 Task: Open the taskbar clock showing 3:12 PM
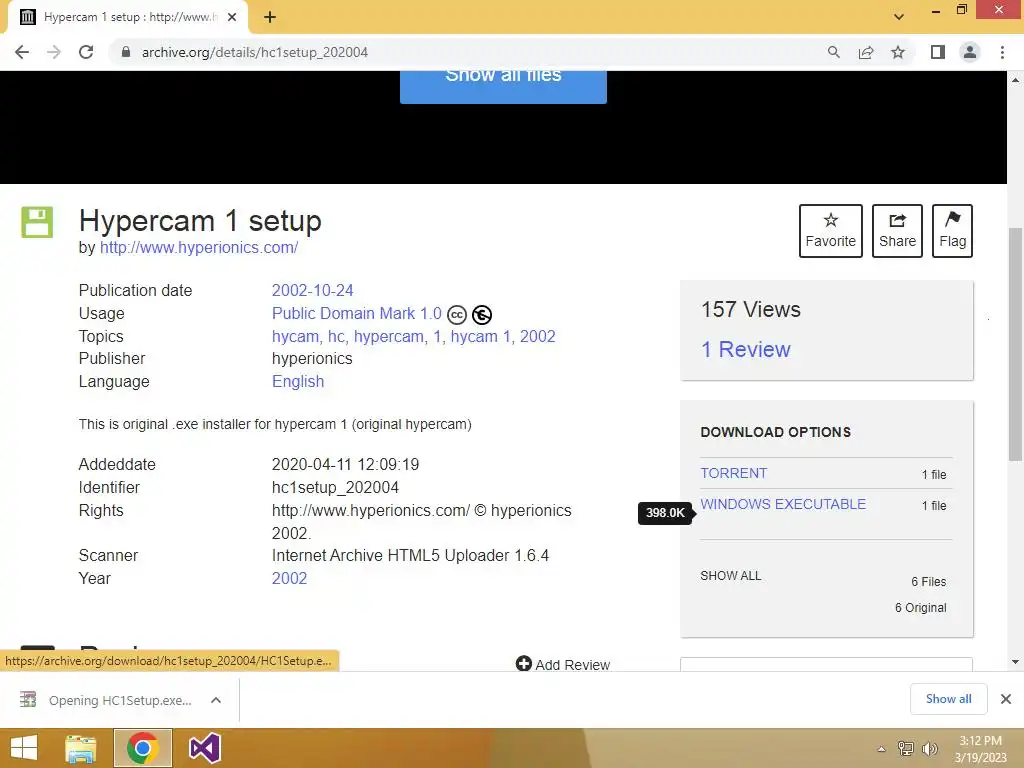[980, 749]
